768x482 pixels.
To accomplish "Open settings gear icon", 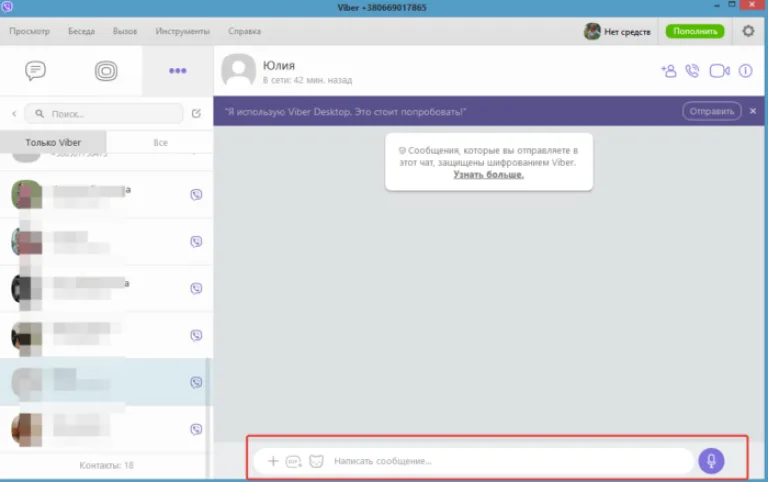I will (x=748, y=31).
